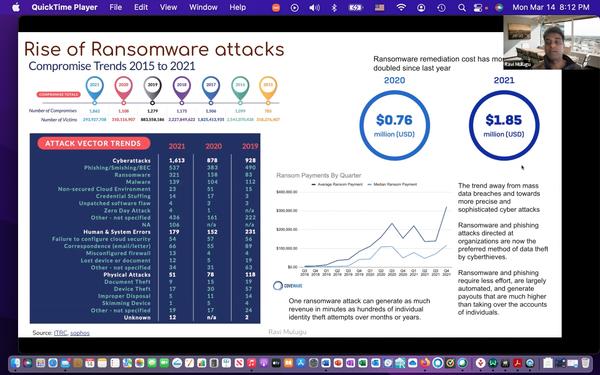
Task: Open FaceTime from the Dock
Action: [165, 363]
